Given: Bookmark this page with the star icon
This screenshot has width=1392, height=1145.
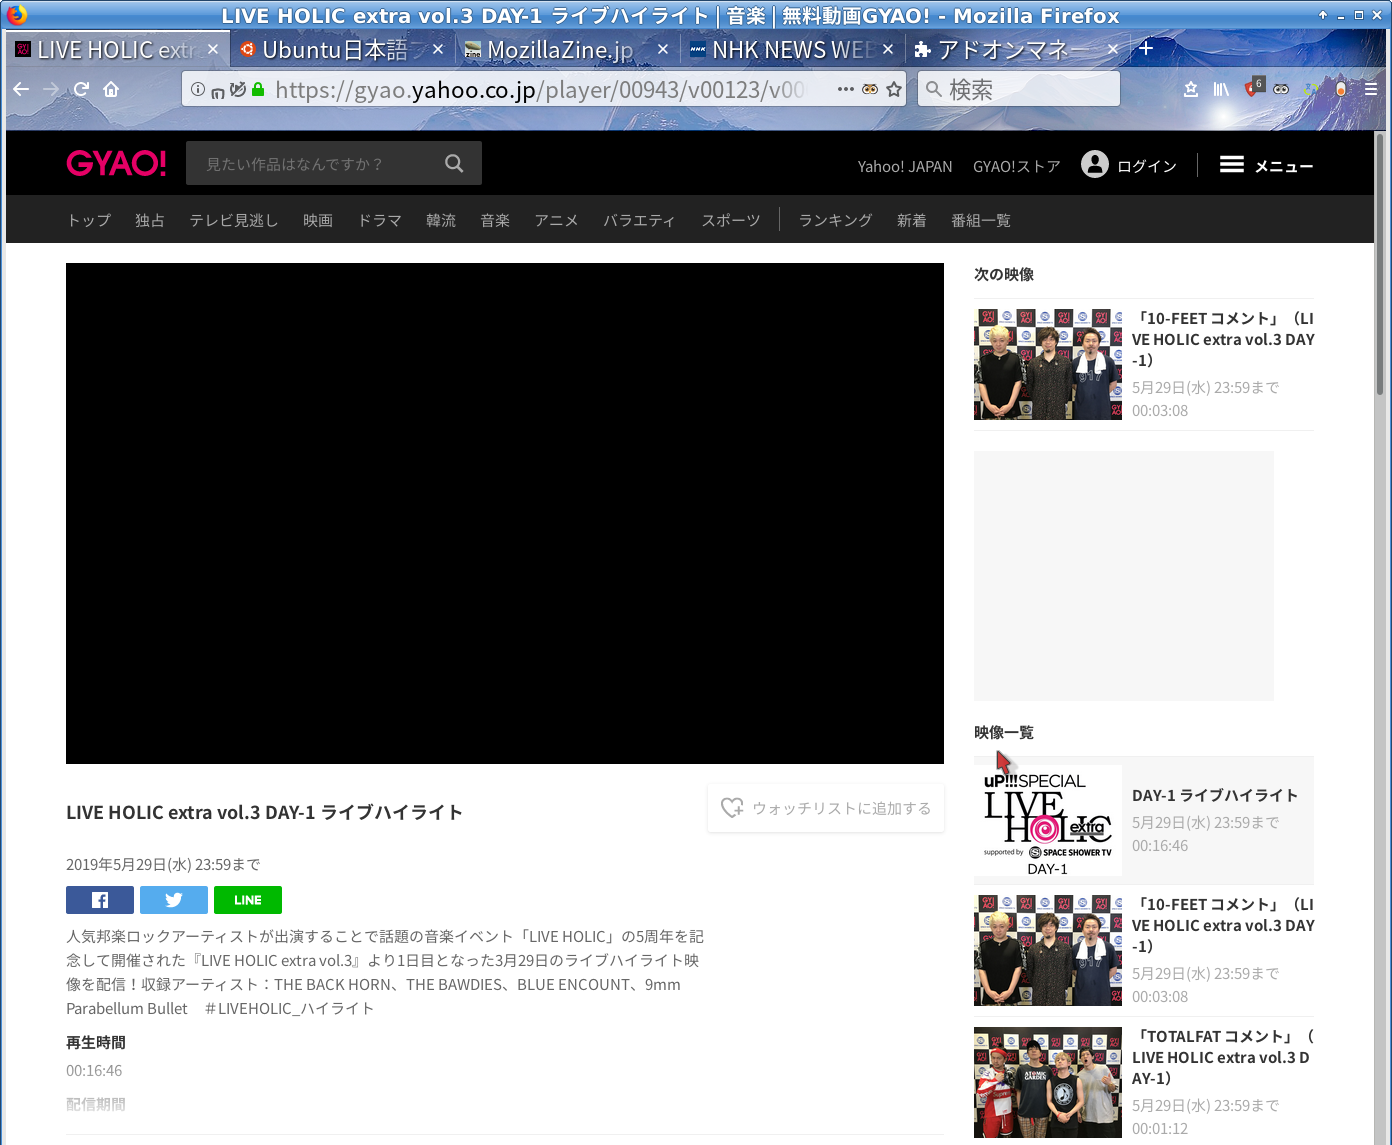Looking at the screenshot, I should click(893, 89).
